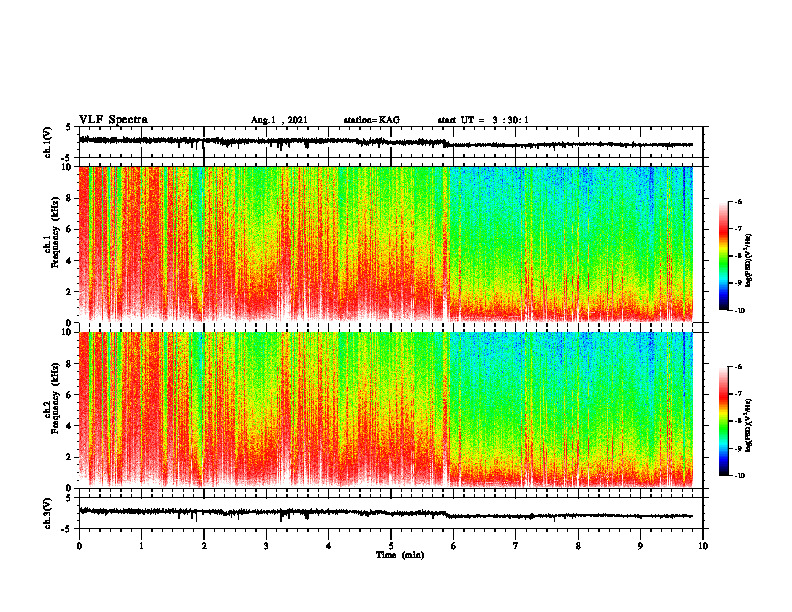The image size is (792, 612).
Task: Click time axis tick label "5"
Action: pyautogui.click(x=391, y=546)
